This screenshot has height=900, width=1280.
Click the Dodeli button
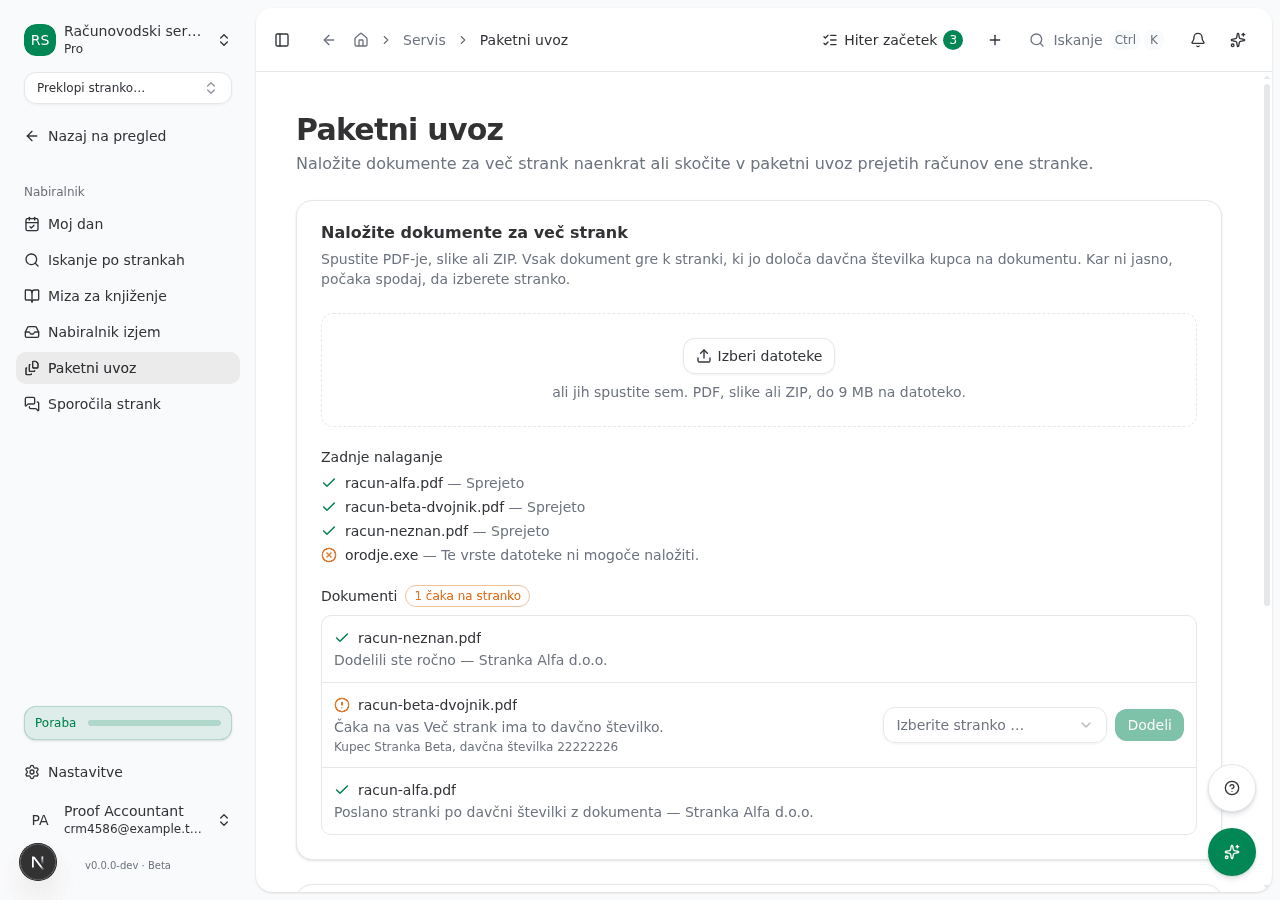[1149, 725]
